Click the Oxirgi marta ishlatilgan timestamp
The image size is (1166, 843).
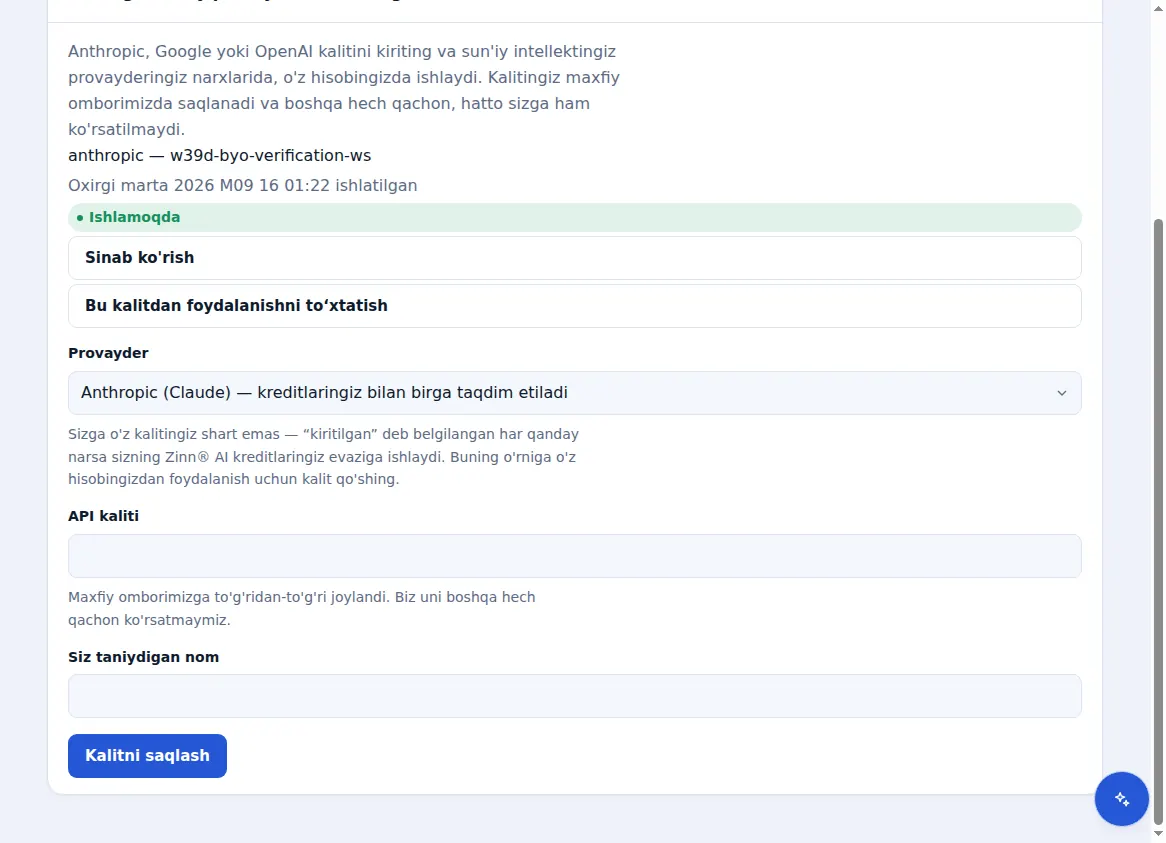[242, 186]
